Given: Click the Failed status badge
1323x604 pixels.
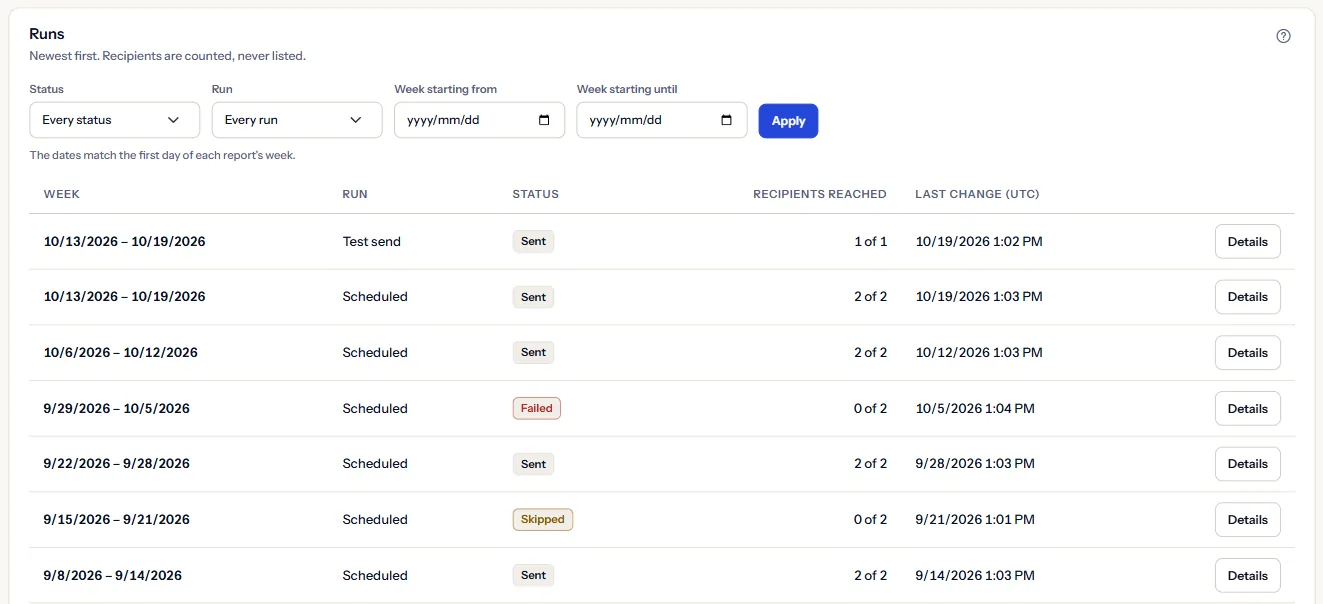Looking at the screenshot, I should (537, 408).
